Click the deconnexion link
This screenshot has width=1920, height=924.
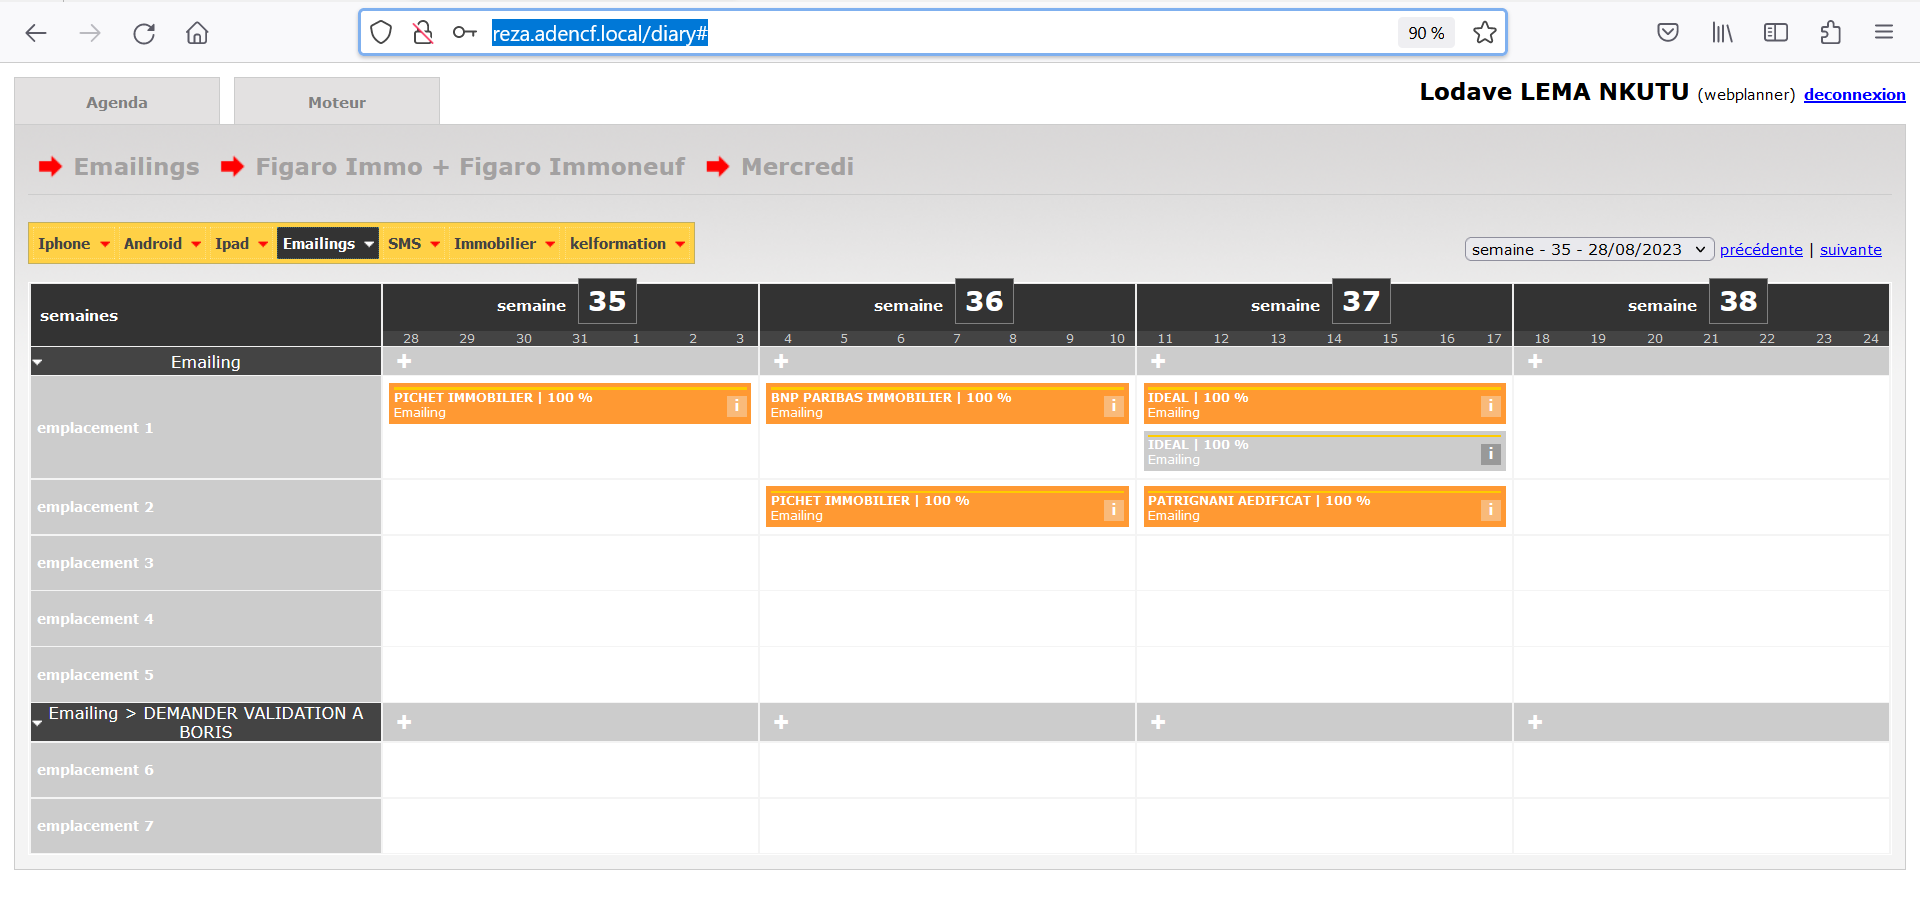click(1854, 95)
